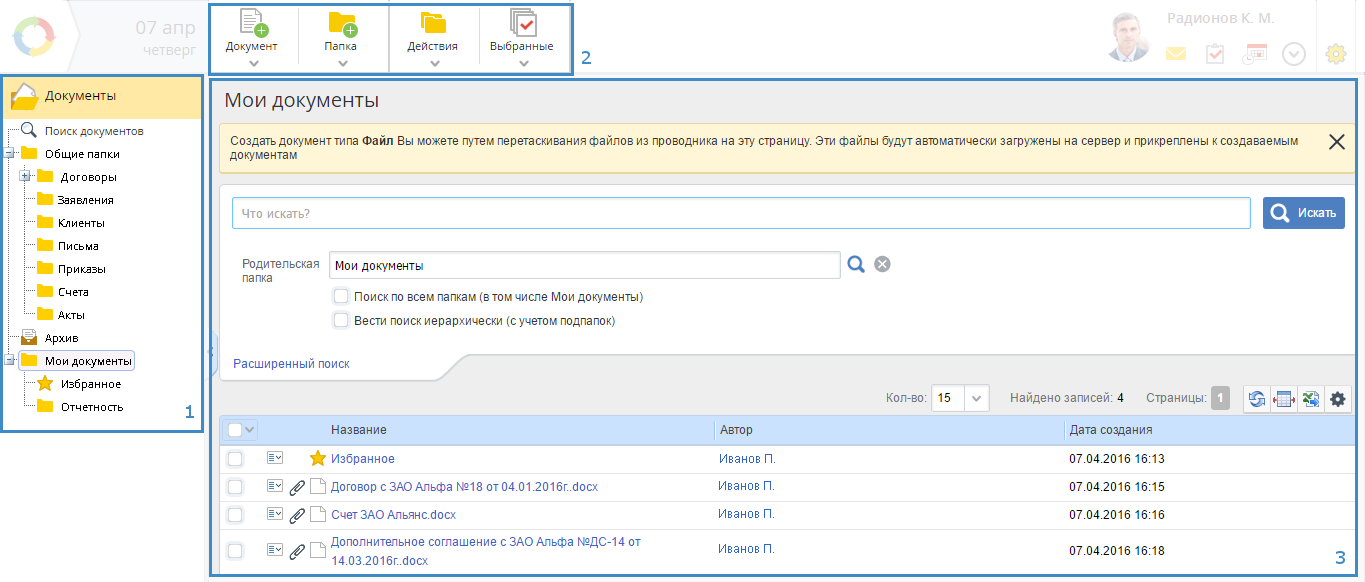The image size is (1365, 582).
Task: Open the mail envelope icon in header
Action: (1175, 54)
